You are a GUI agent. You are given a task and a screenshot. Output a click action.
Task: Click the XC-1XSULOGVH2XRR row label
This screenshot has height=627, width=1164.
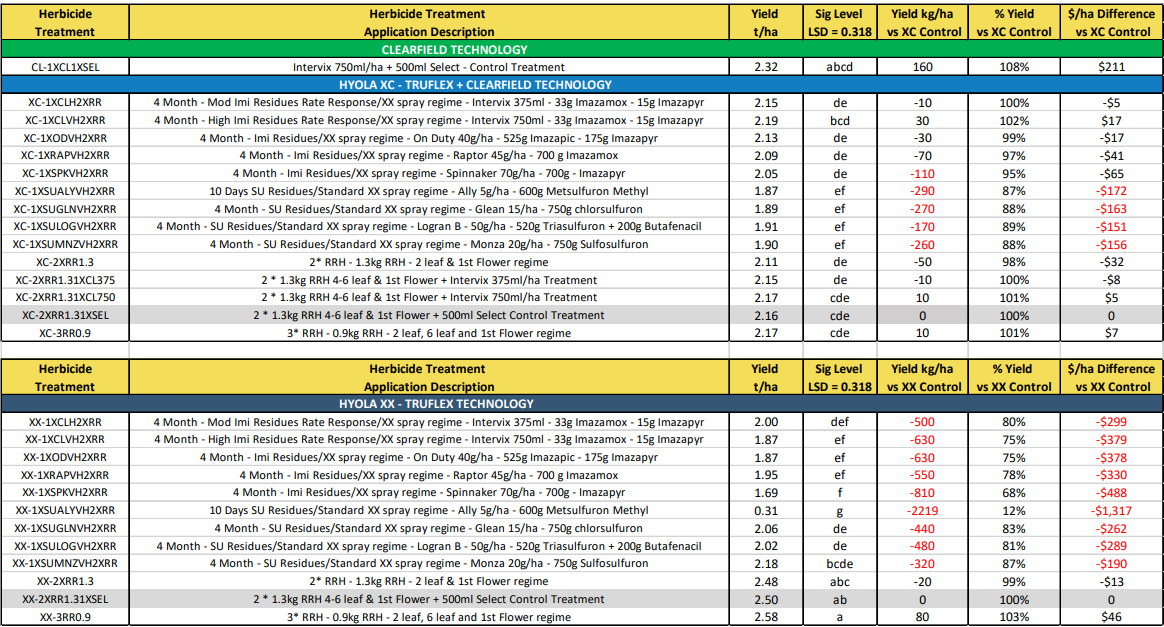click(x=65, y=226)
